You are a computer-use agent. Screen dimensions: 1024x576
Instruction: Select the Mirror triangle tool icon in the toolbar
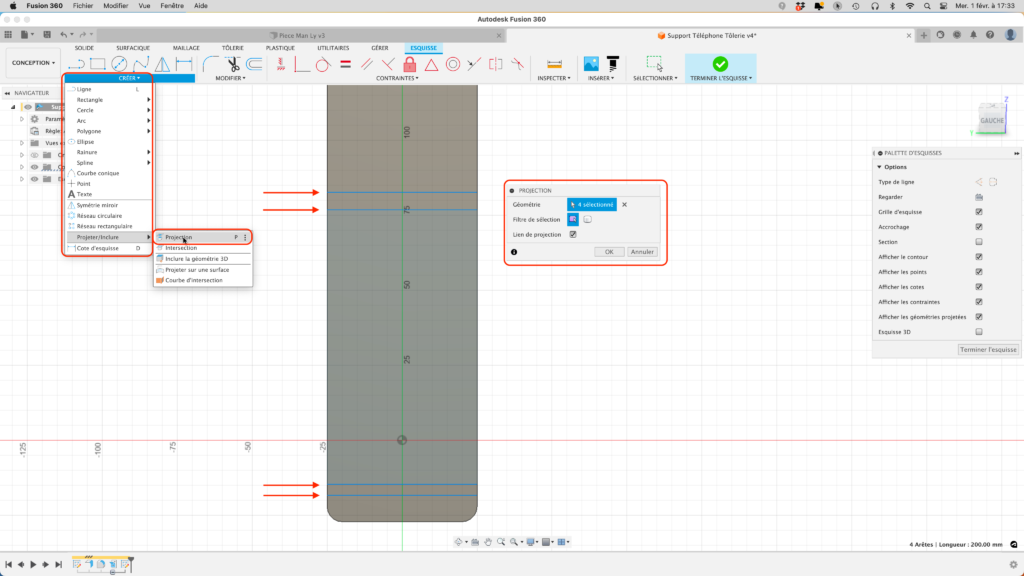click(x=162, y=64)
